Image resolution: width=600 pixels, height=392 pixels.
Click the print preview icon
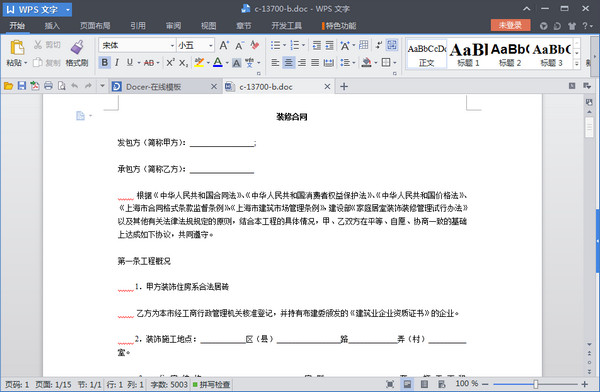(x=62, y=86)
